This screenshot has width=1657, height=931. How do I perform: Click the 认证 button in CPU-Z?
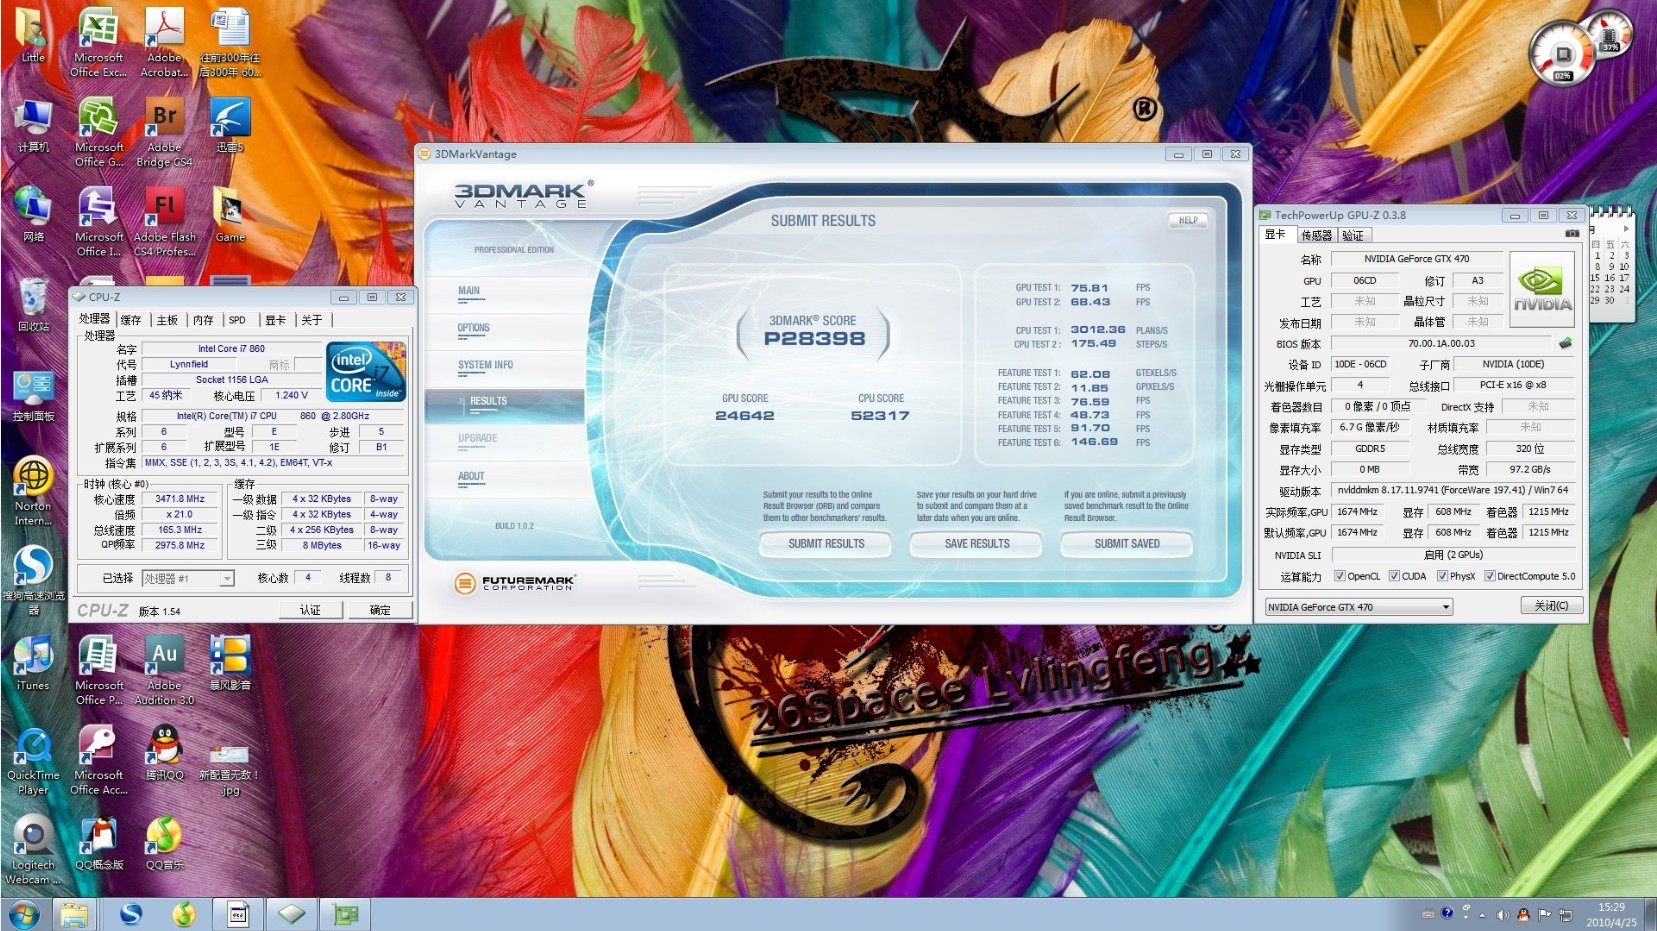[311, 610]
